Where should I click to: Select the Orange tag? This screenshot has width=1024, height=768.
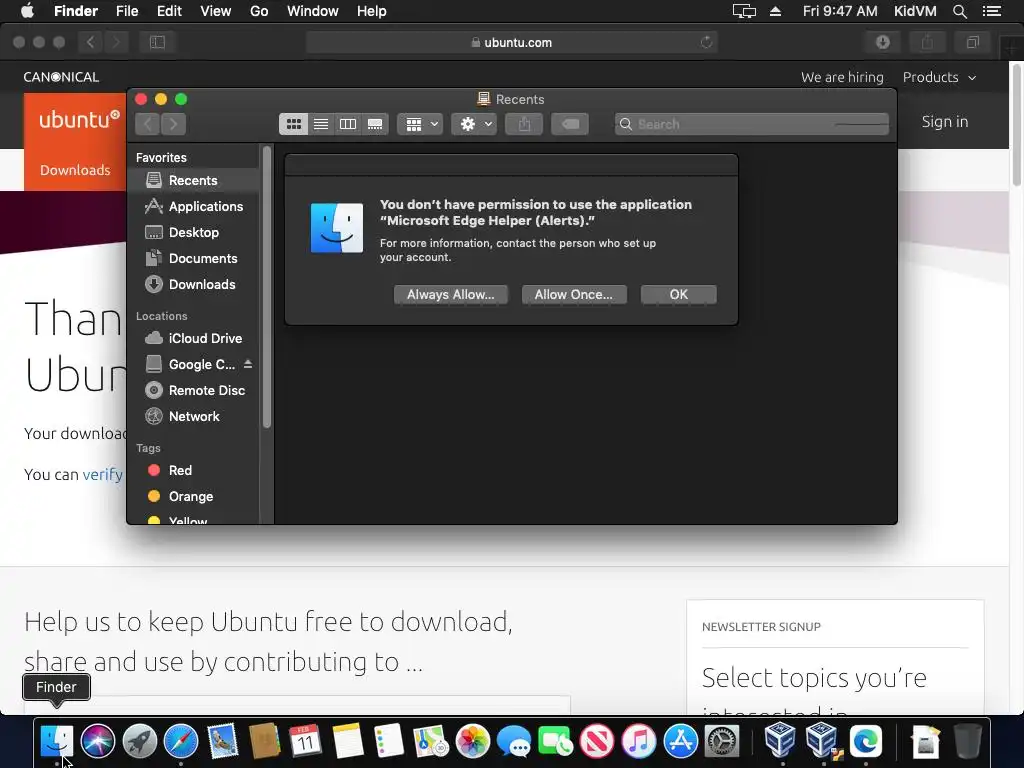(194, 496)
